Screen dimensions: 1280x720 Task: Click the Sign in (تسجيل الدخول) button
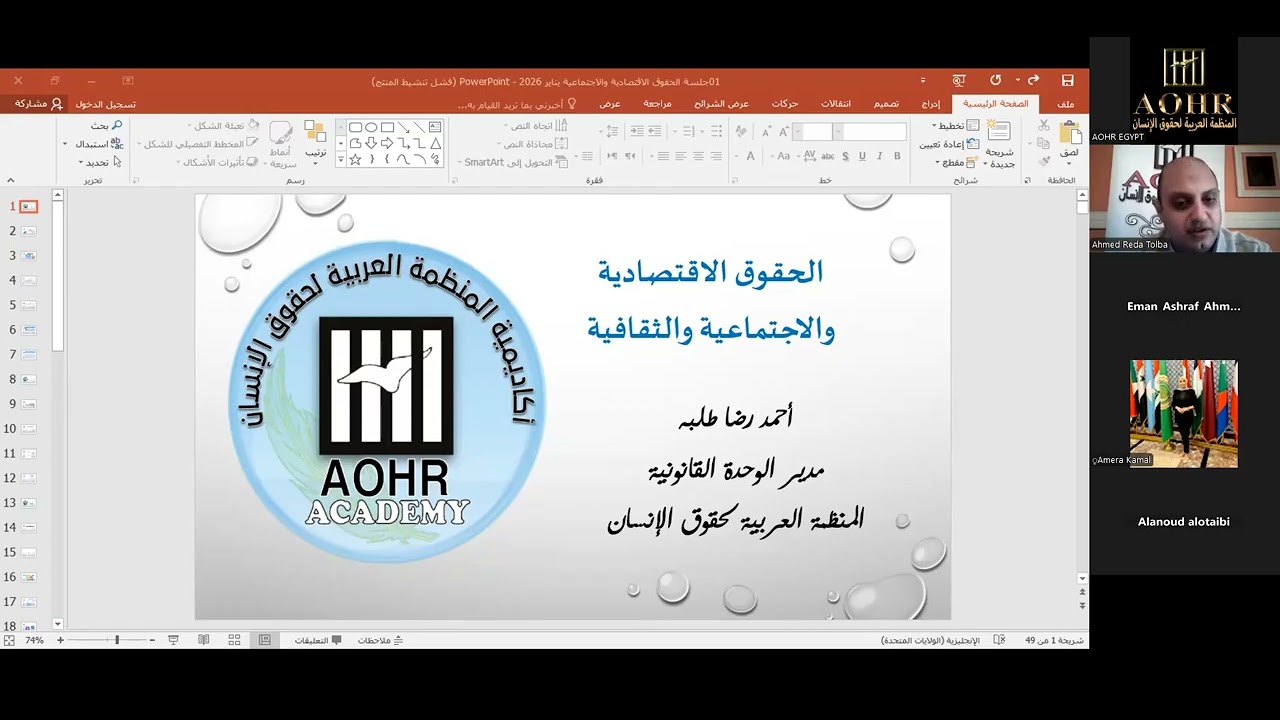(x=106, y=104)
